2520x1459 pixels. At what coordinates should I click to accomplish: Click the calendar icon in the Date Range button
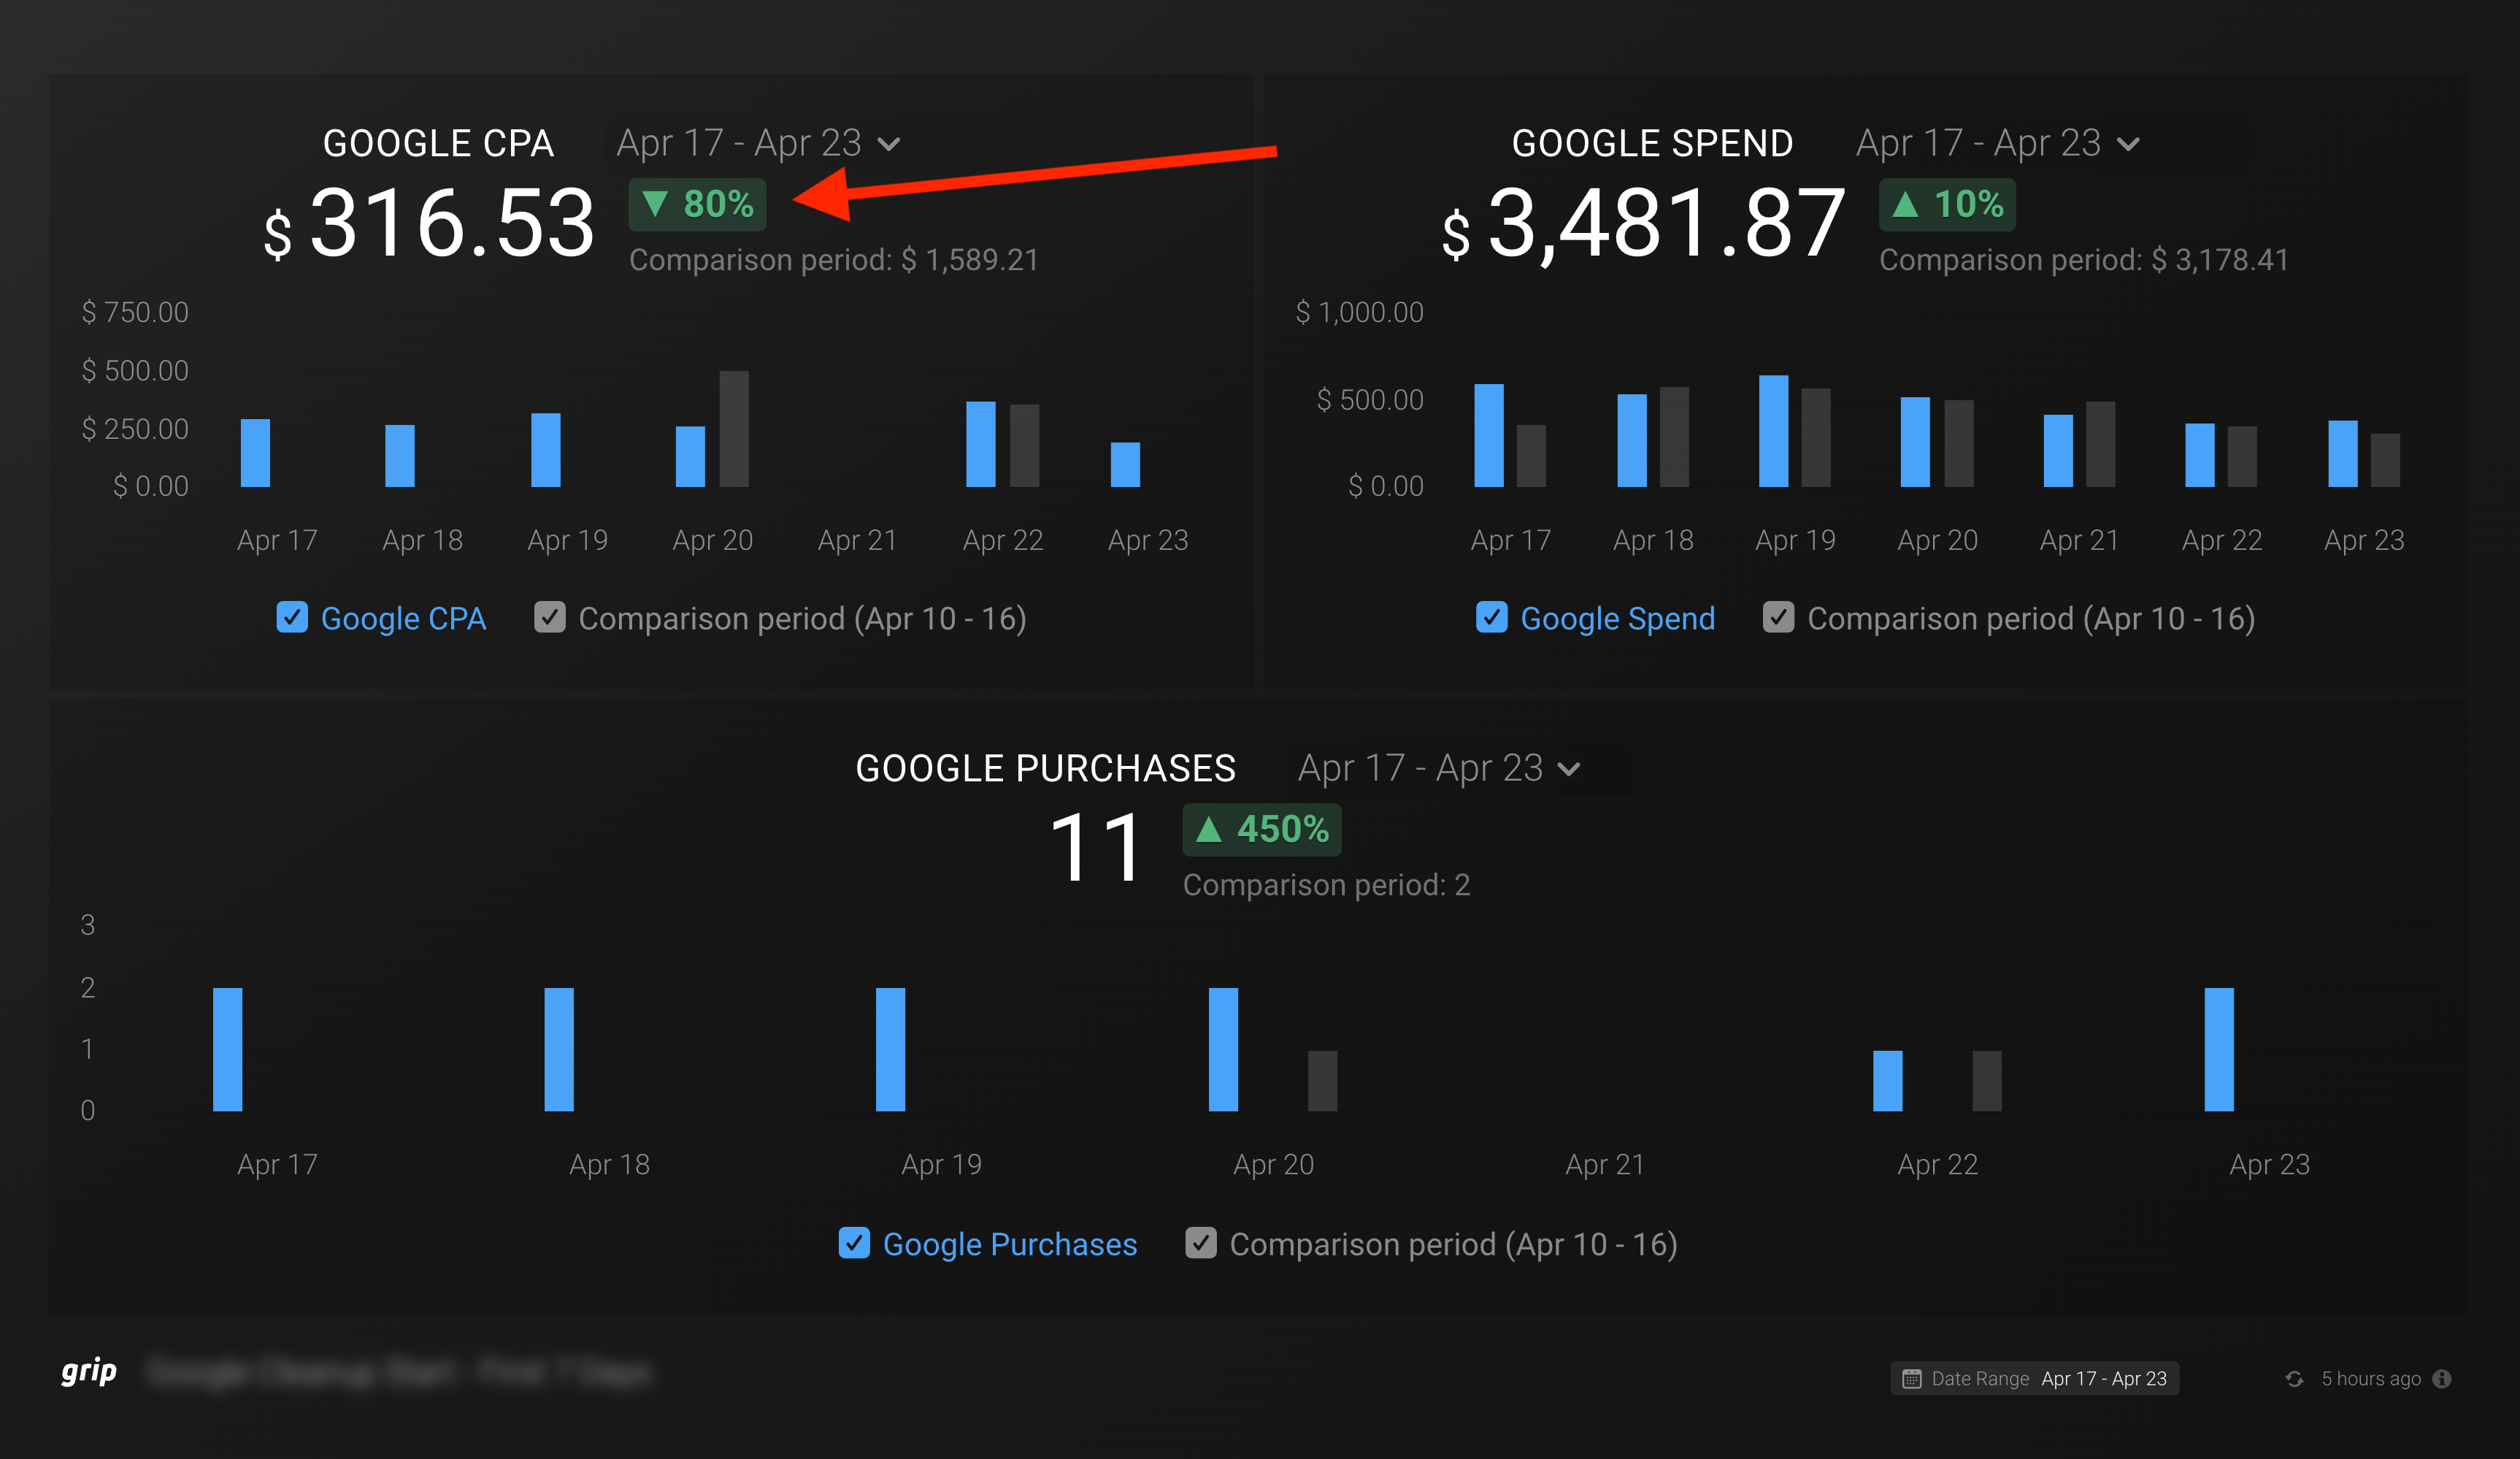[x=1911, y=1379]
